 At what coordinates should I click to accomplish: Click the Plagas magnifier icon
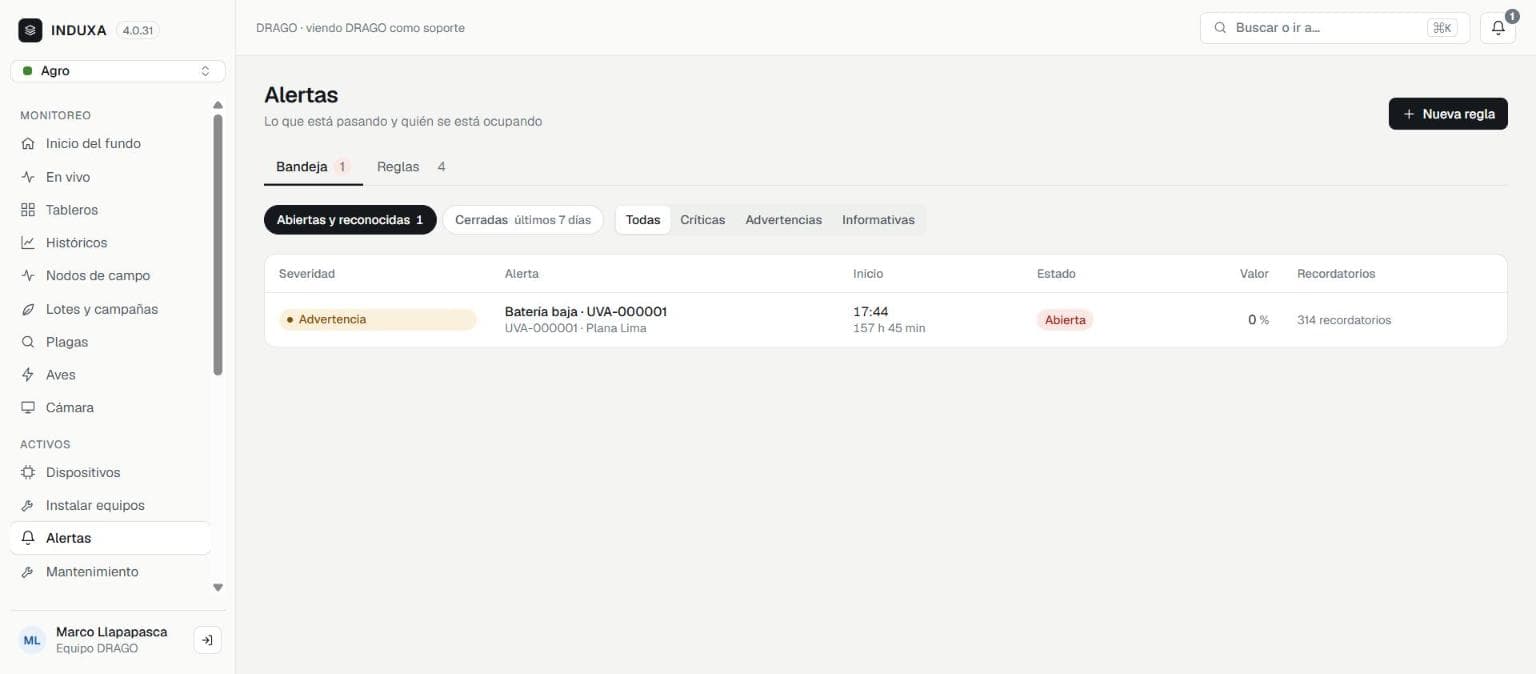point(28,342)
